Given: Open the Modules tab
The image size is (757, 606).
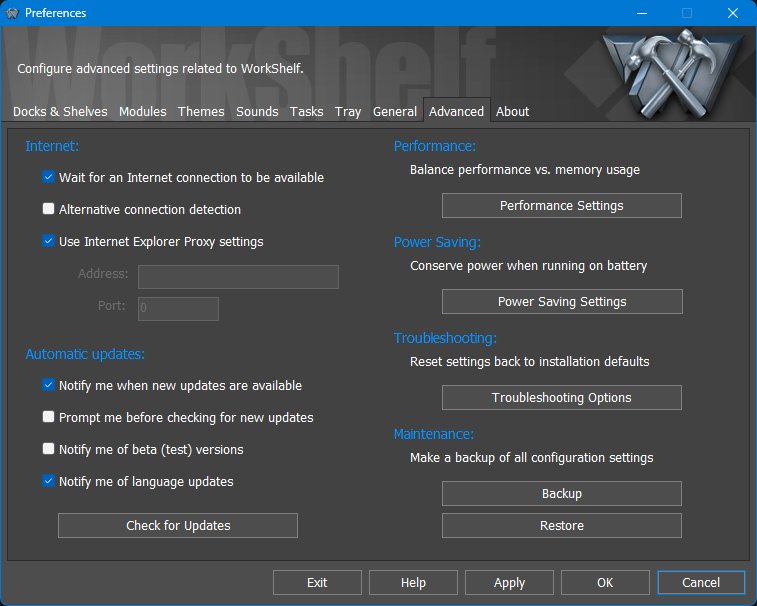Looking at the screenshot, I should [143, 112].
